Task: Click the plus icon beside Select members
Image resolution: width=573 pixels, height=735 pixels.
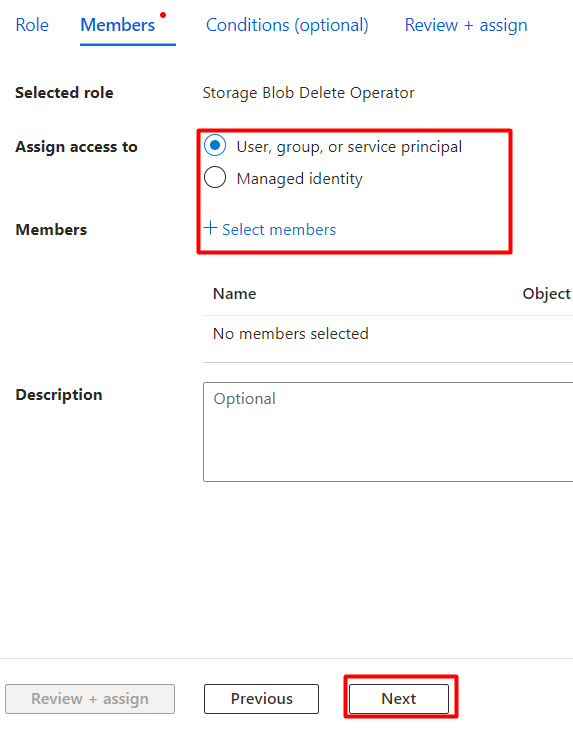Action: tap(210, 228)
